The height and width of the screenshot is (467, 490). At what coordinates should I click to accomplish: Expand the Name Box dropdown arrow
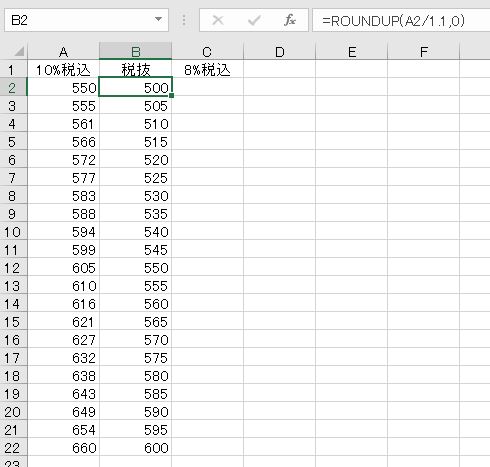tap(159, 20)
